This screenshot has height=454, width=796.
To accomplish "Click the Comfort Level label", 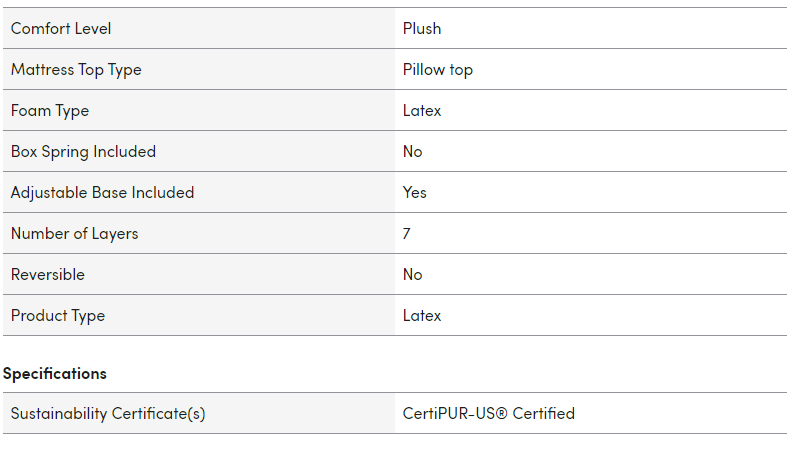I will pos(61,28).
